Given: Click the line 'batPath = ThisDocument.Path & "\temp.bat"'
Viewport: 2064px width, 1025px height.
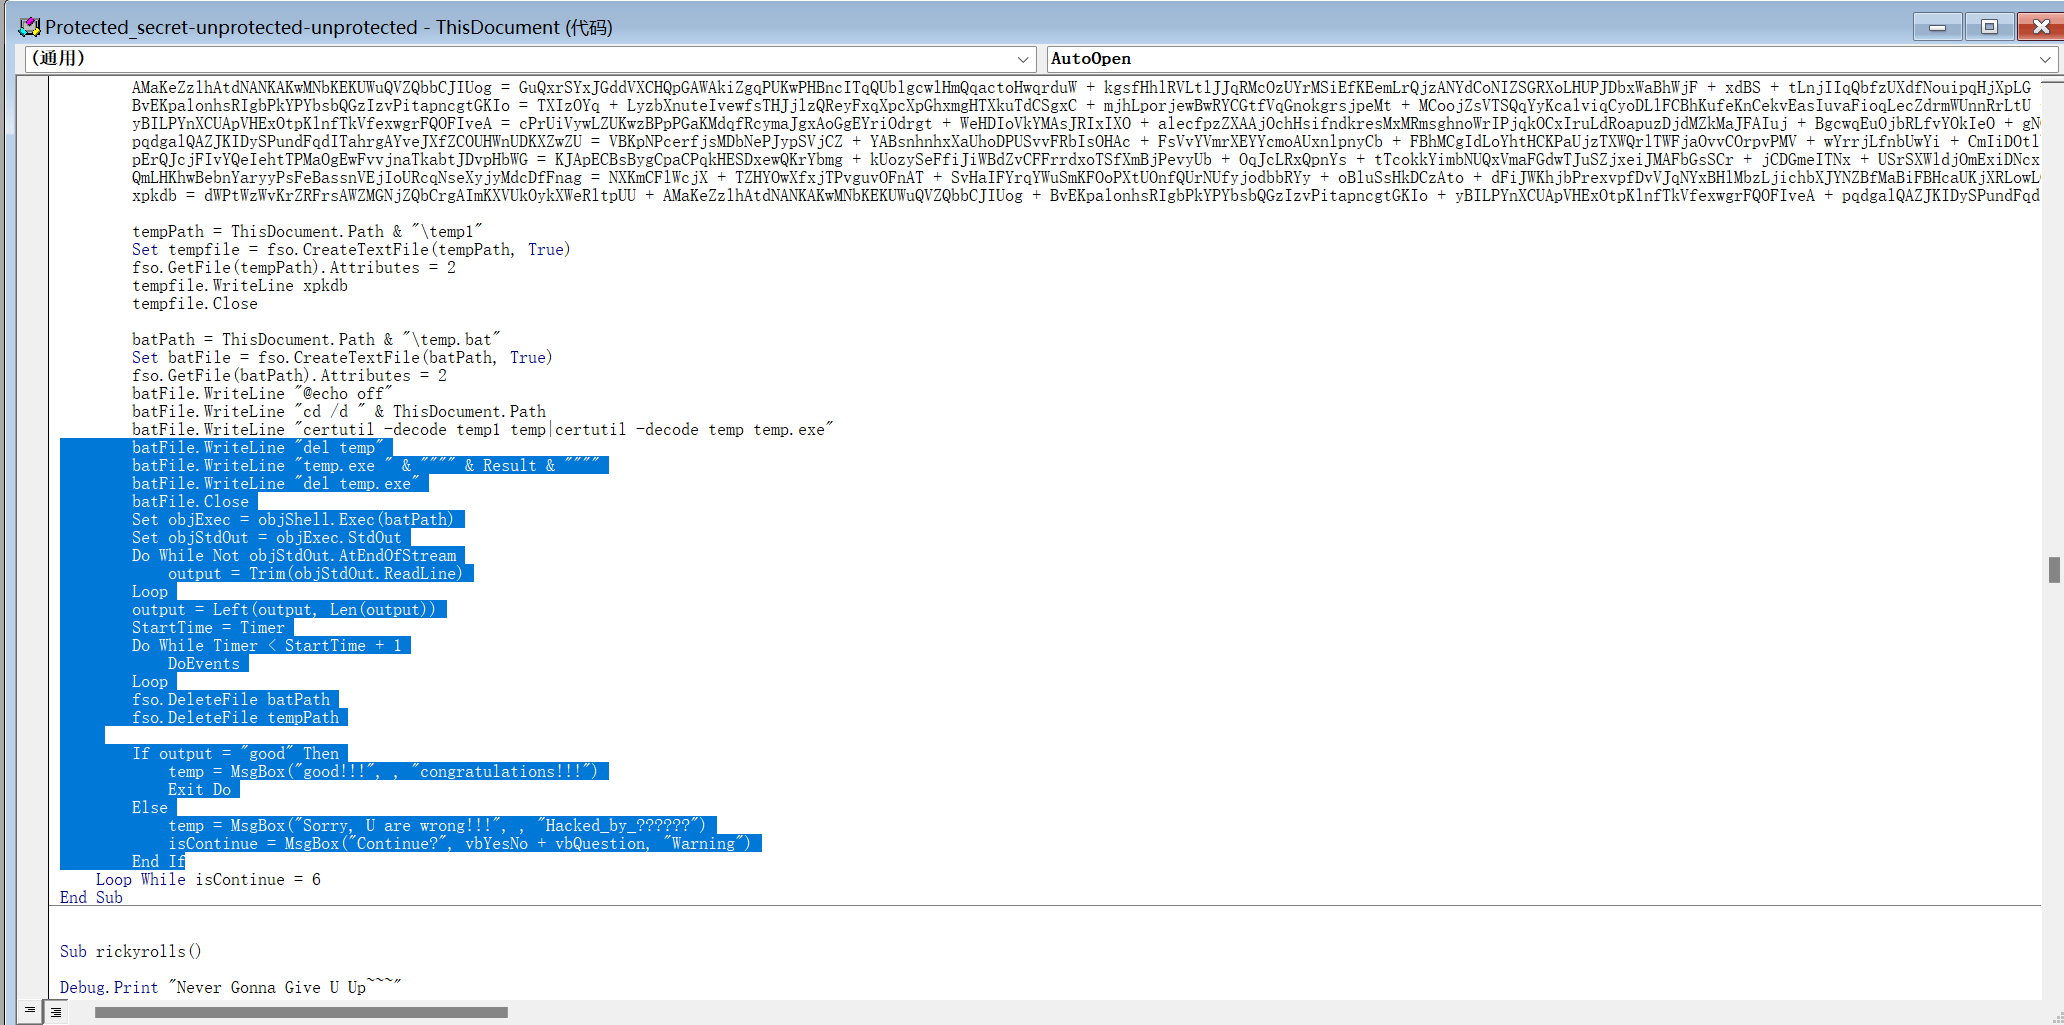Looking at the screenshot, I should [316, 339].
